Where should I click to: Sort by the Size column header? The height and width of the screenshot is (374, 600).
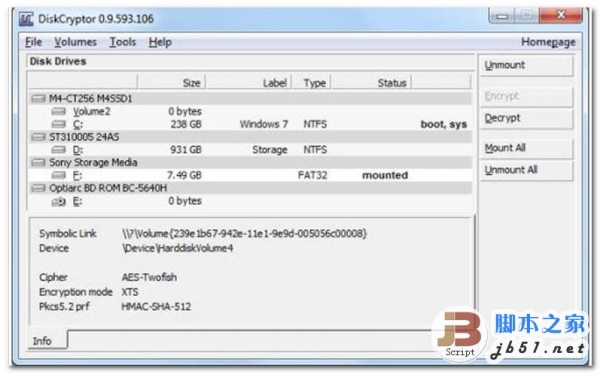pos(171,83)
